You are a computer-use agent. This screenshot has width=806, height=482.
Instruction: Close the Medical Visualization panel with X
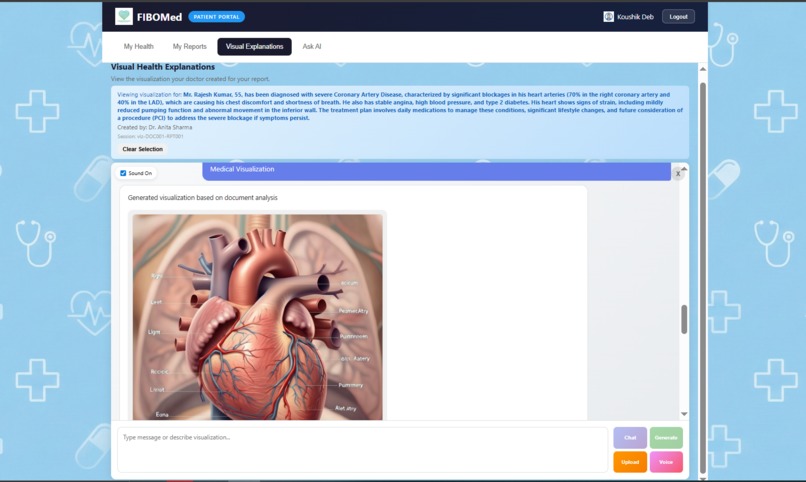tap(678, 174)
